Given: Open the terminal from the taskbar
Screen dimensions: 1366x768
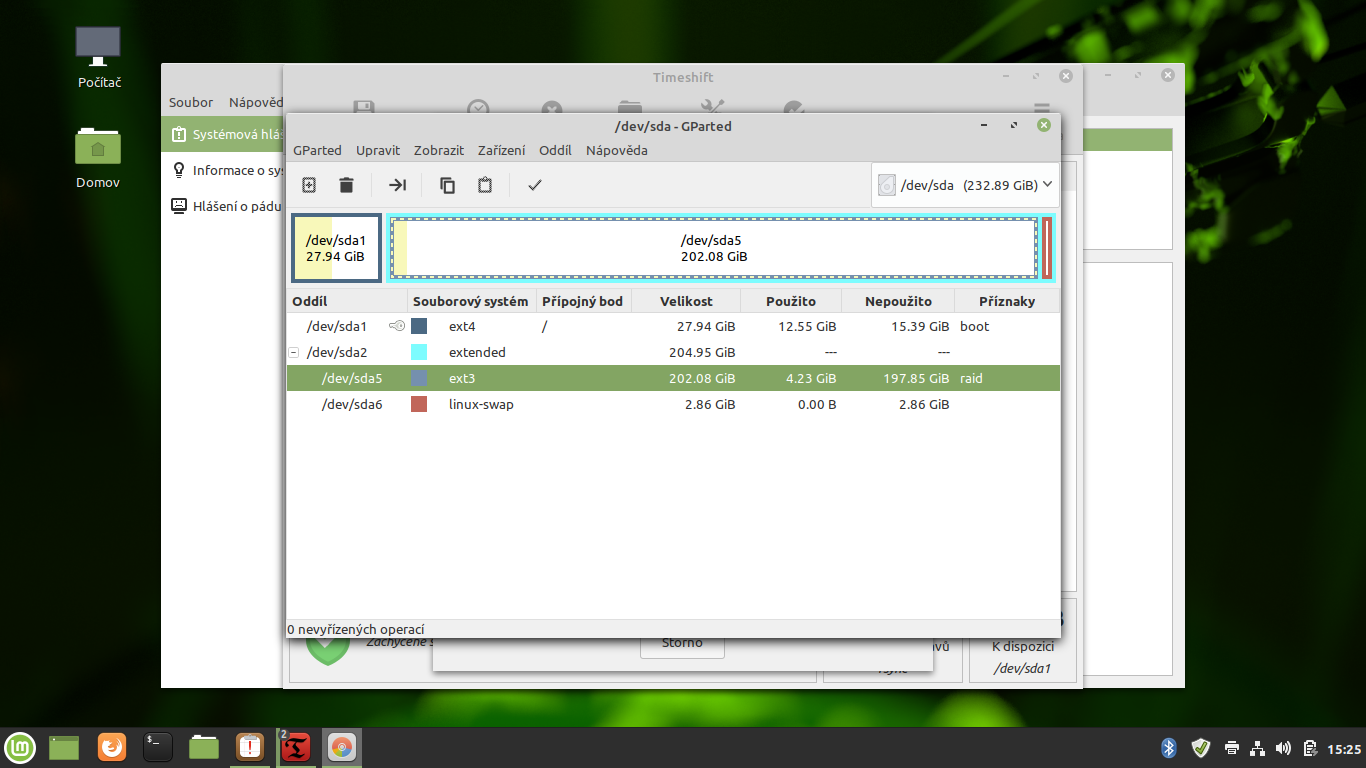Looking at the screenshot, I should pos(158,747).
